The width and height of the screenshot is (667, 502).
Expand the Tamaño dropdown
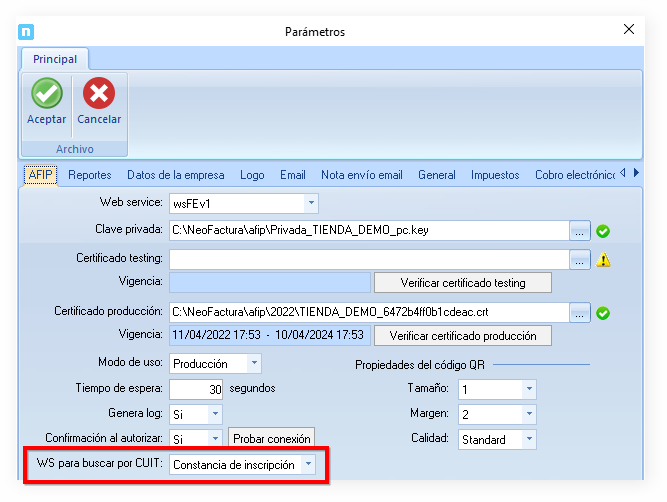click(529, 389)
